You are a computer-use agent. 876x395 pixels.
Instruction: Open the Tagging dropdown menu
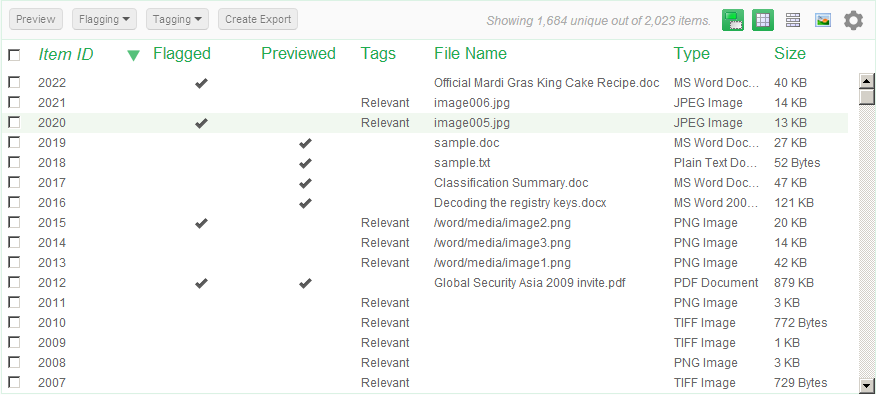point(177,19)
